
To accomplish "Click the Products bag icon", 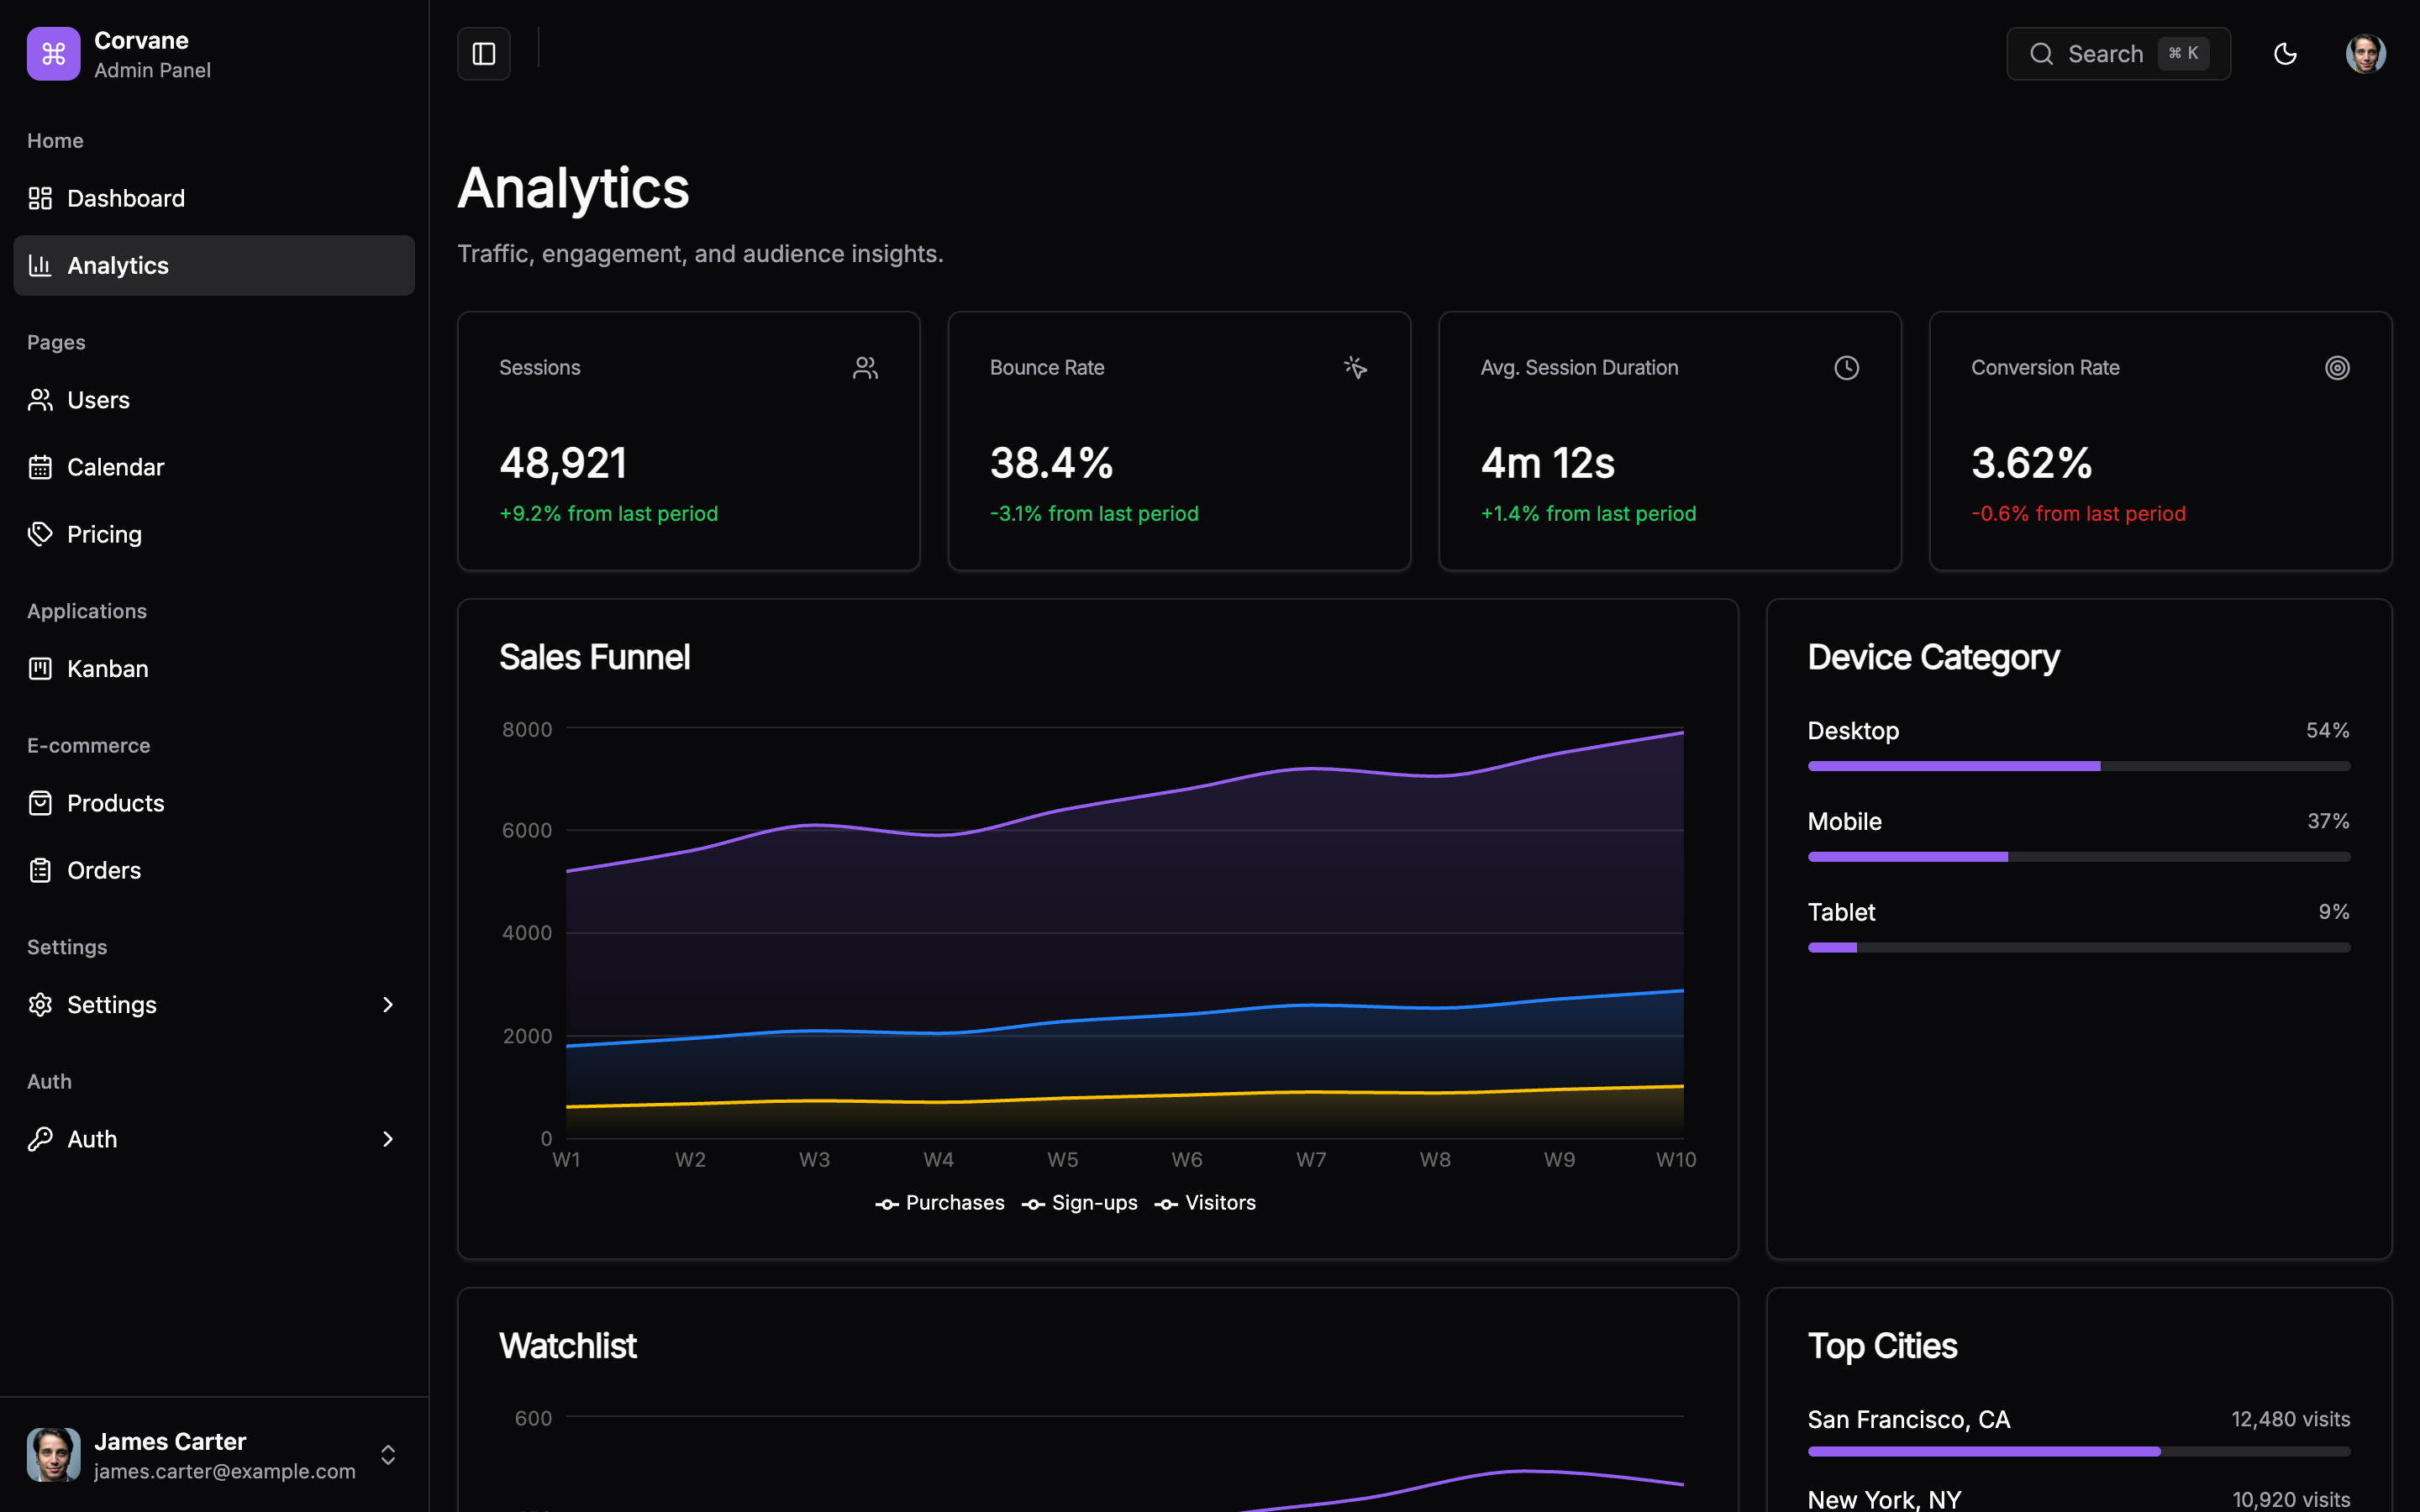I will (40, 803).
